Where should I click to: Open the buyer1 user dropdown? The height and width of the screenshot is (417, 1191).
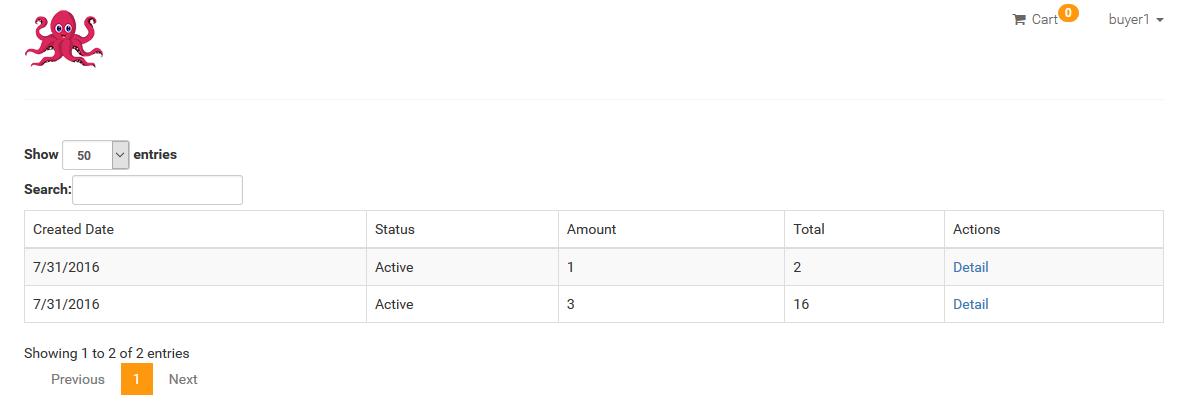tap(1135, 19)
